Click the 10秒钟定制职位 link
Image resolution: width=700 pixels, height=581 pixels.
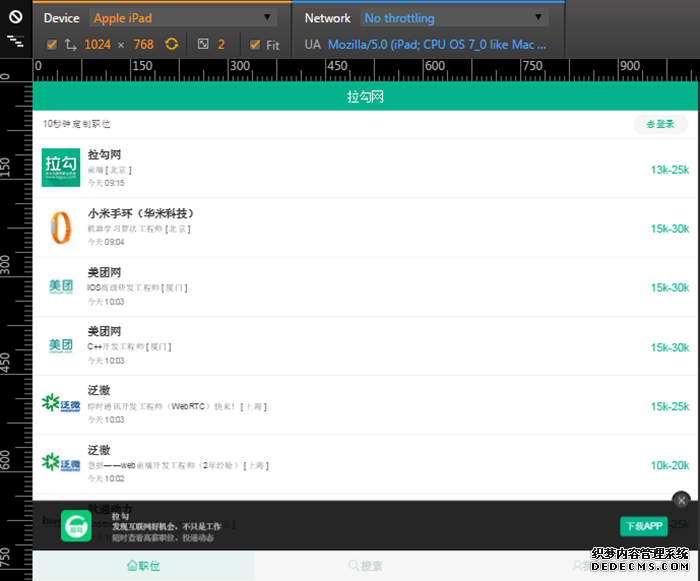coord(76,124)
